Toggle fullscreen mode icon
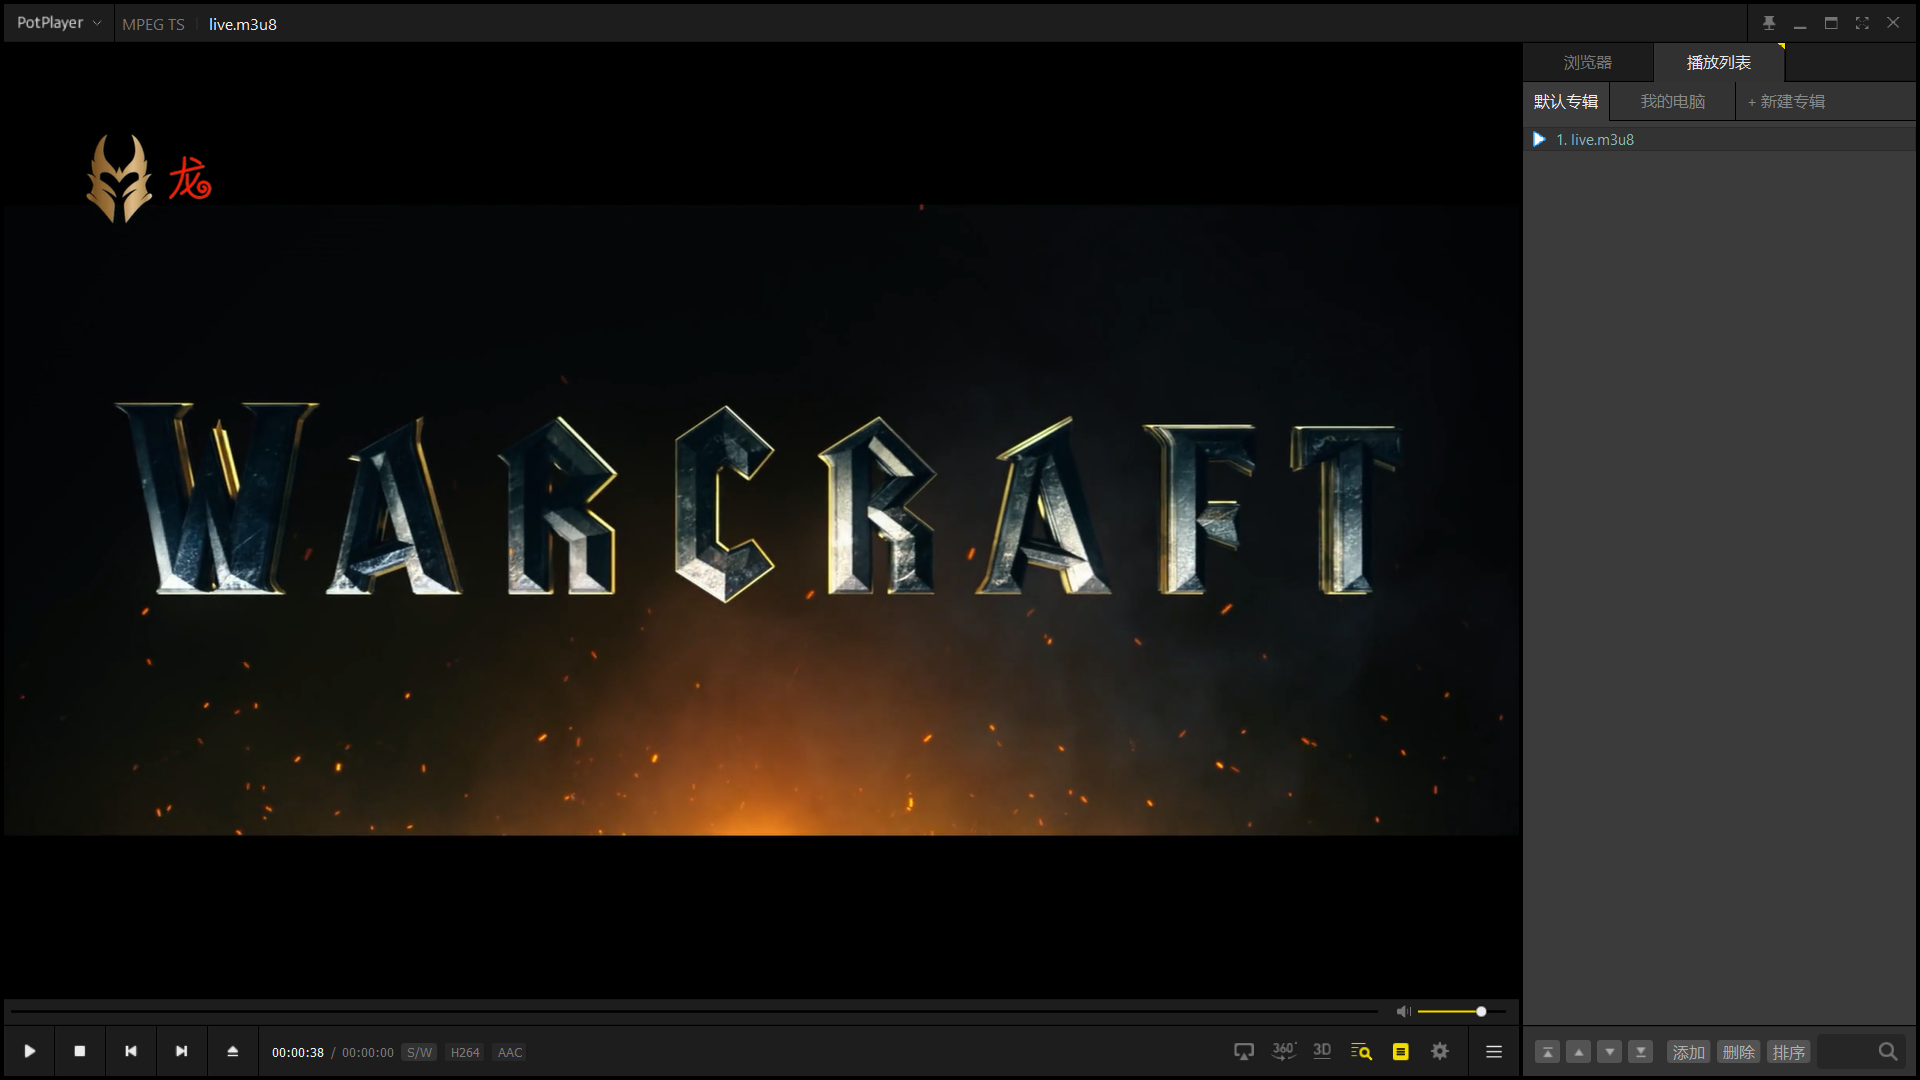 (1862, 23)
